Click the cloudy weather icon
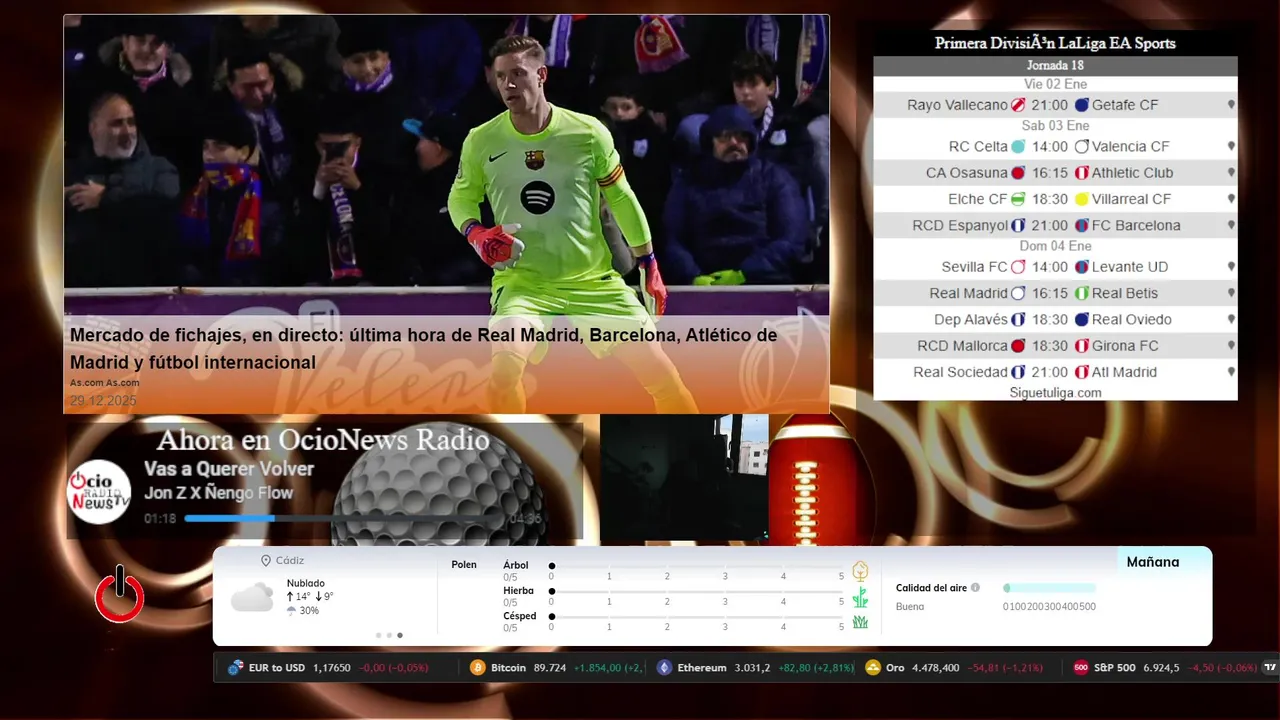This screenshot has height=720, width=1280. 252,598
